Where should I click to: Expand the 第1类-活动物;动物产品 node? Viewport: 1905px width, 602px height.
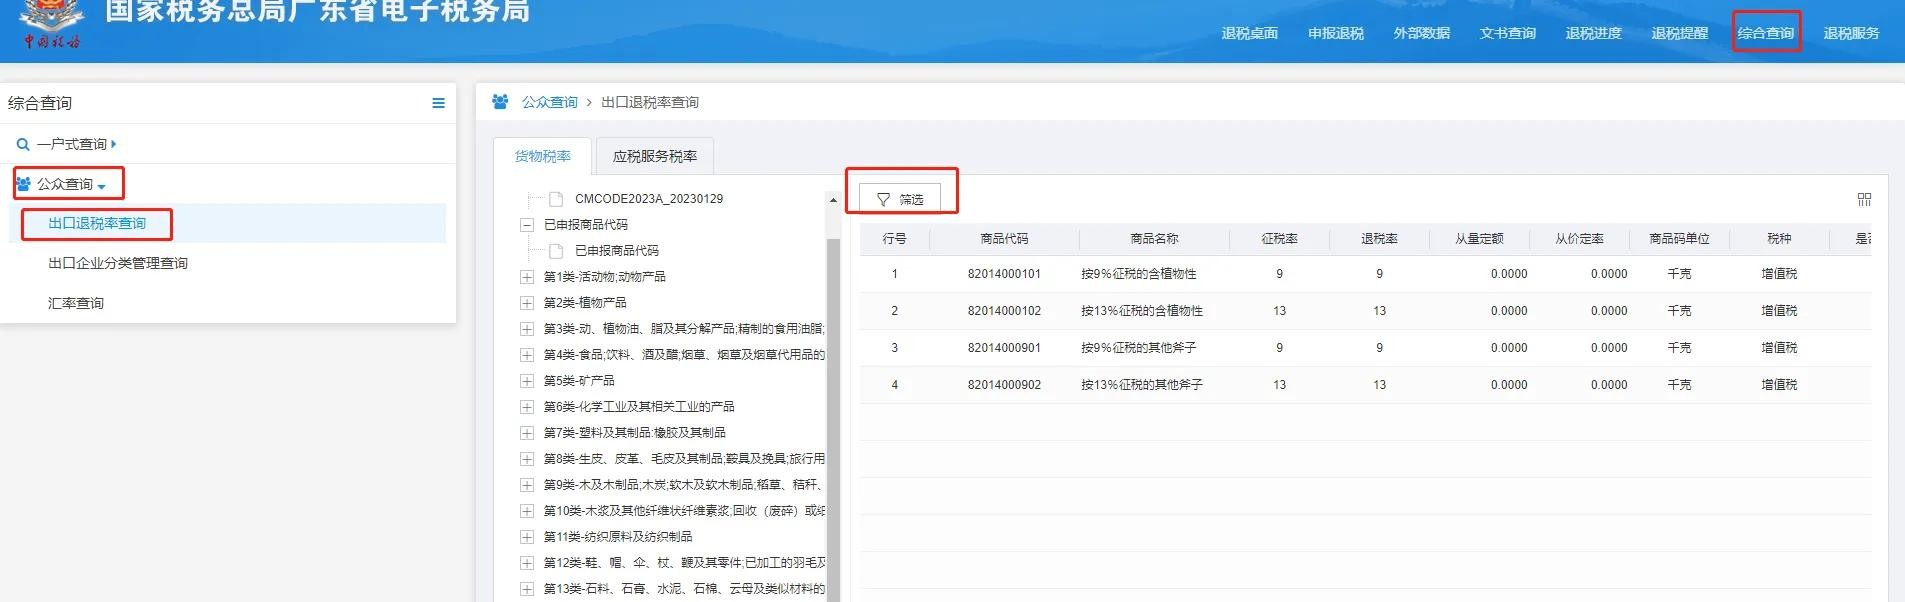click(526, 277)
